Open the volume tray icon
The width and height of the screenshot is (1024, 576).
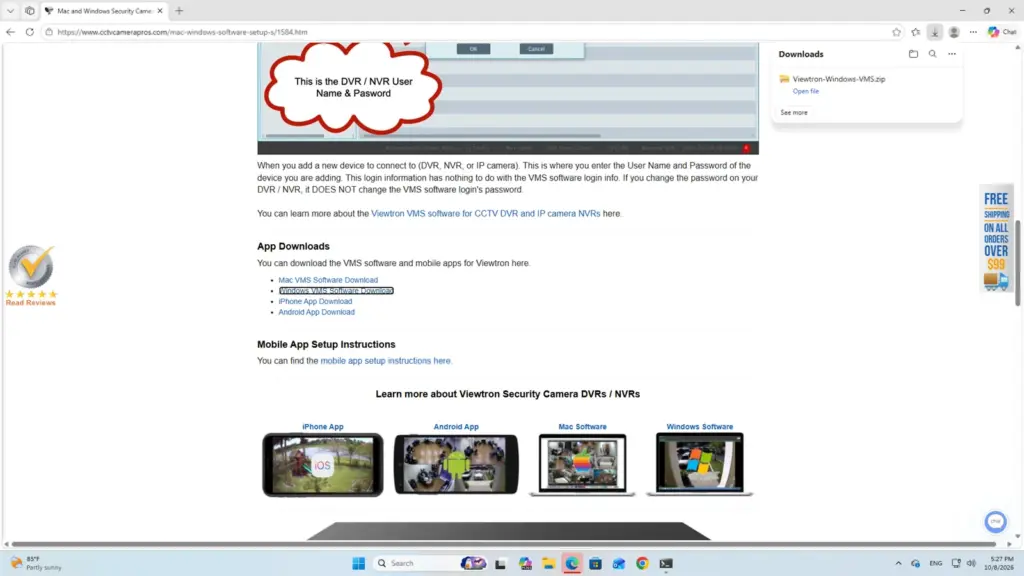click(x=971, y=563)
